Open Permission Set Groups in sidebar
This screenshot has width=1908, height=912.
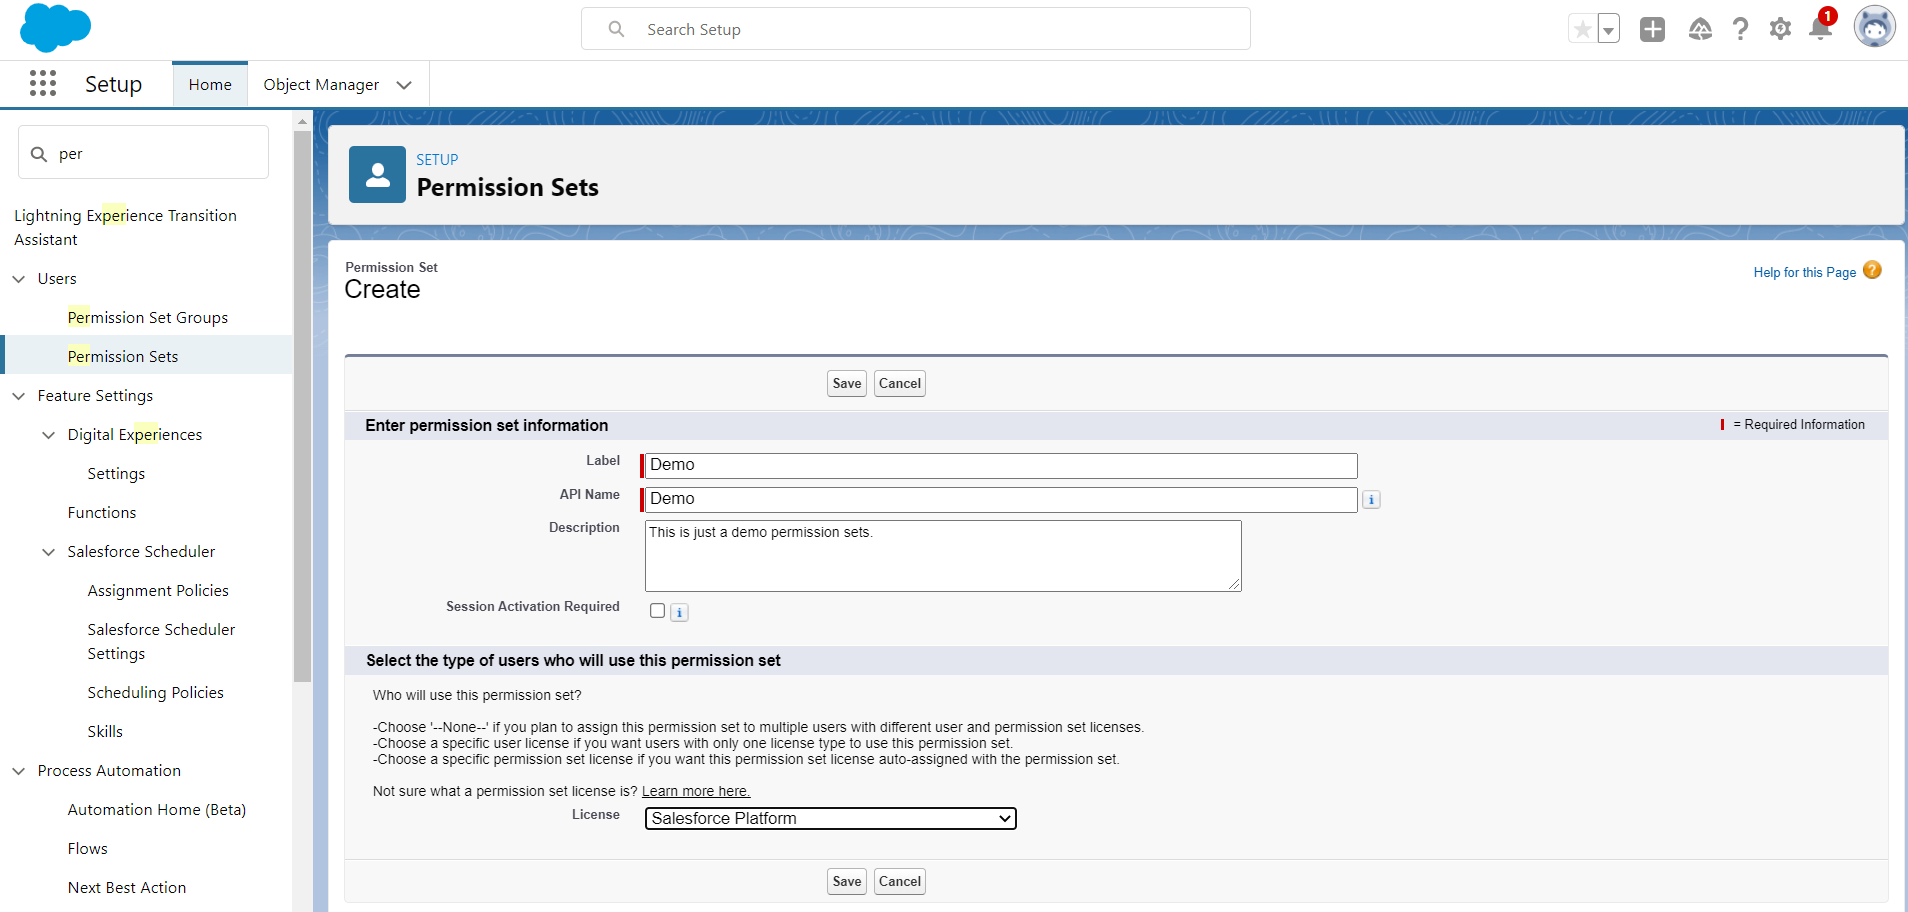[x=148, y=318]
